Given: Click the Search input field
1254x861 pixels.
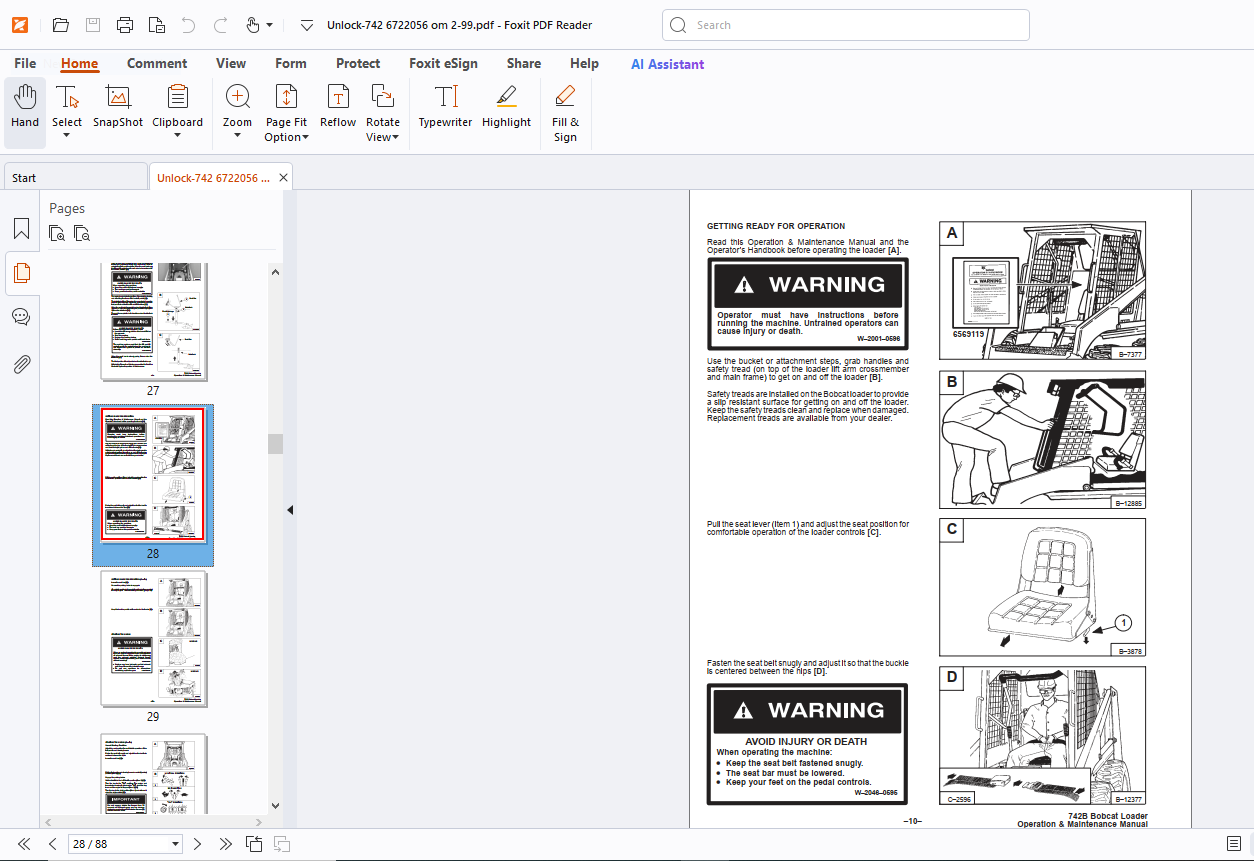Looking at the screenshot, I should point(846,25).
